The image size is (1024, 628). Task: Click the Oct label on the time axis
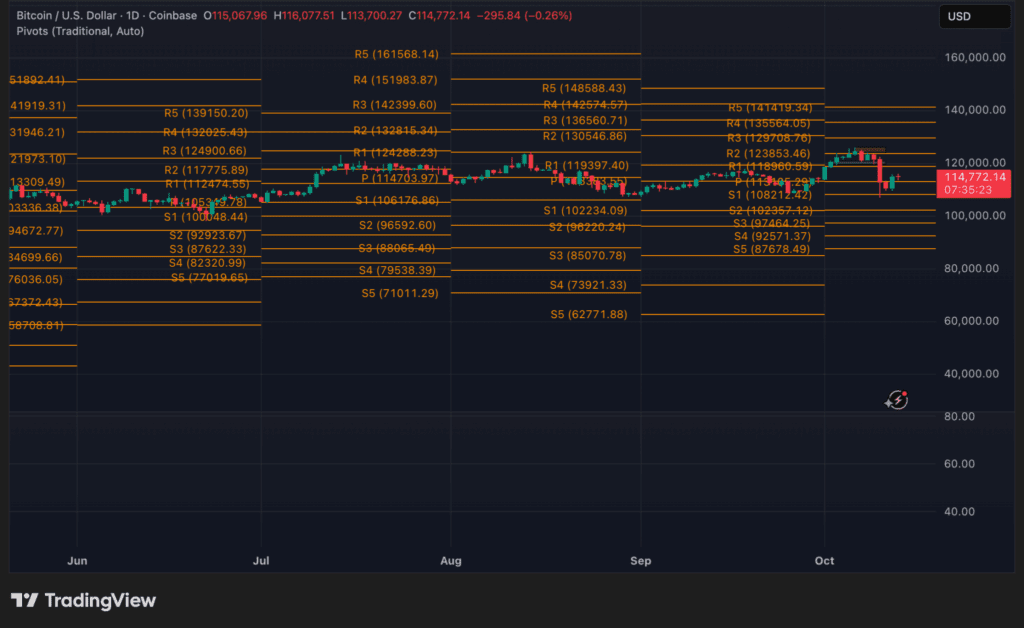point(824,561)
